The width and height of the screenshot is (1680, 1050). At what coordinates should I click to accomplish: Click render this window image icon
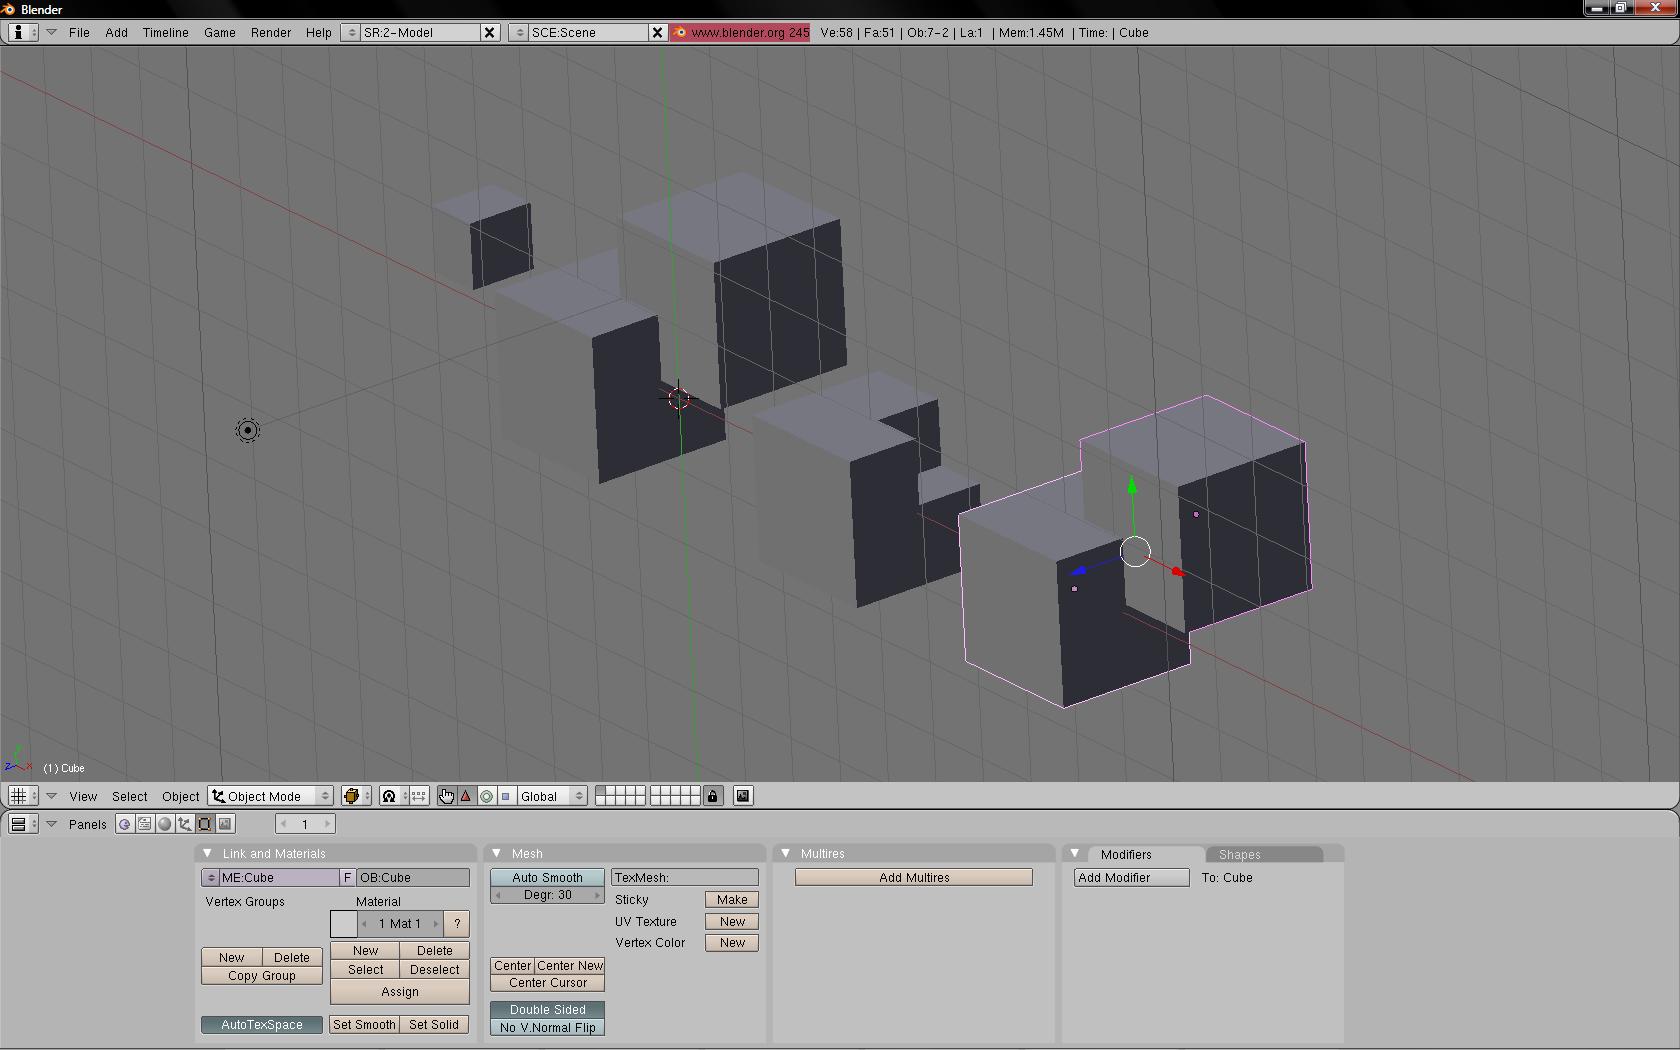[x=743, y=796]
